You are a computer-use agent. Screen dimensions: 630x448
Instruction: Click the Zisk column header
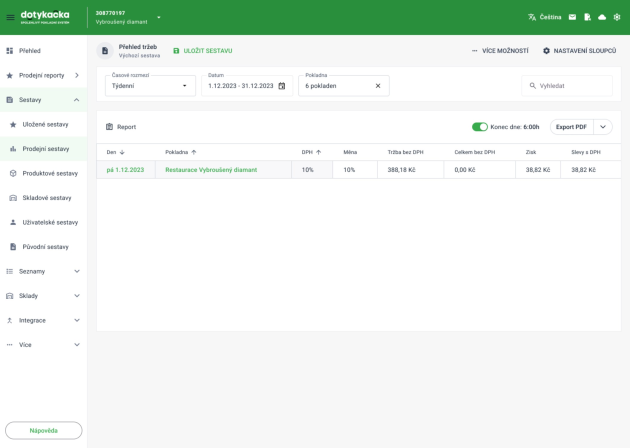[x=531, y=152]
